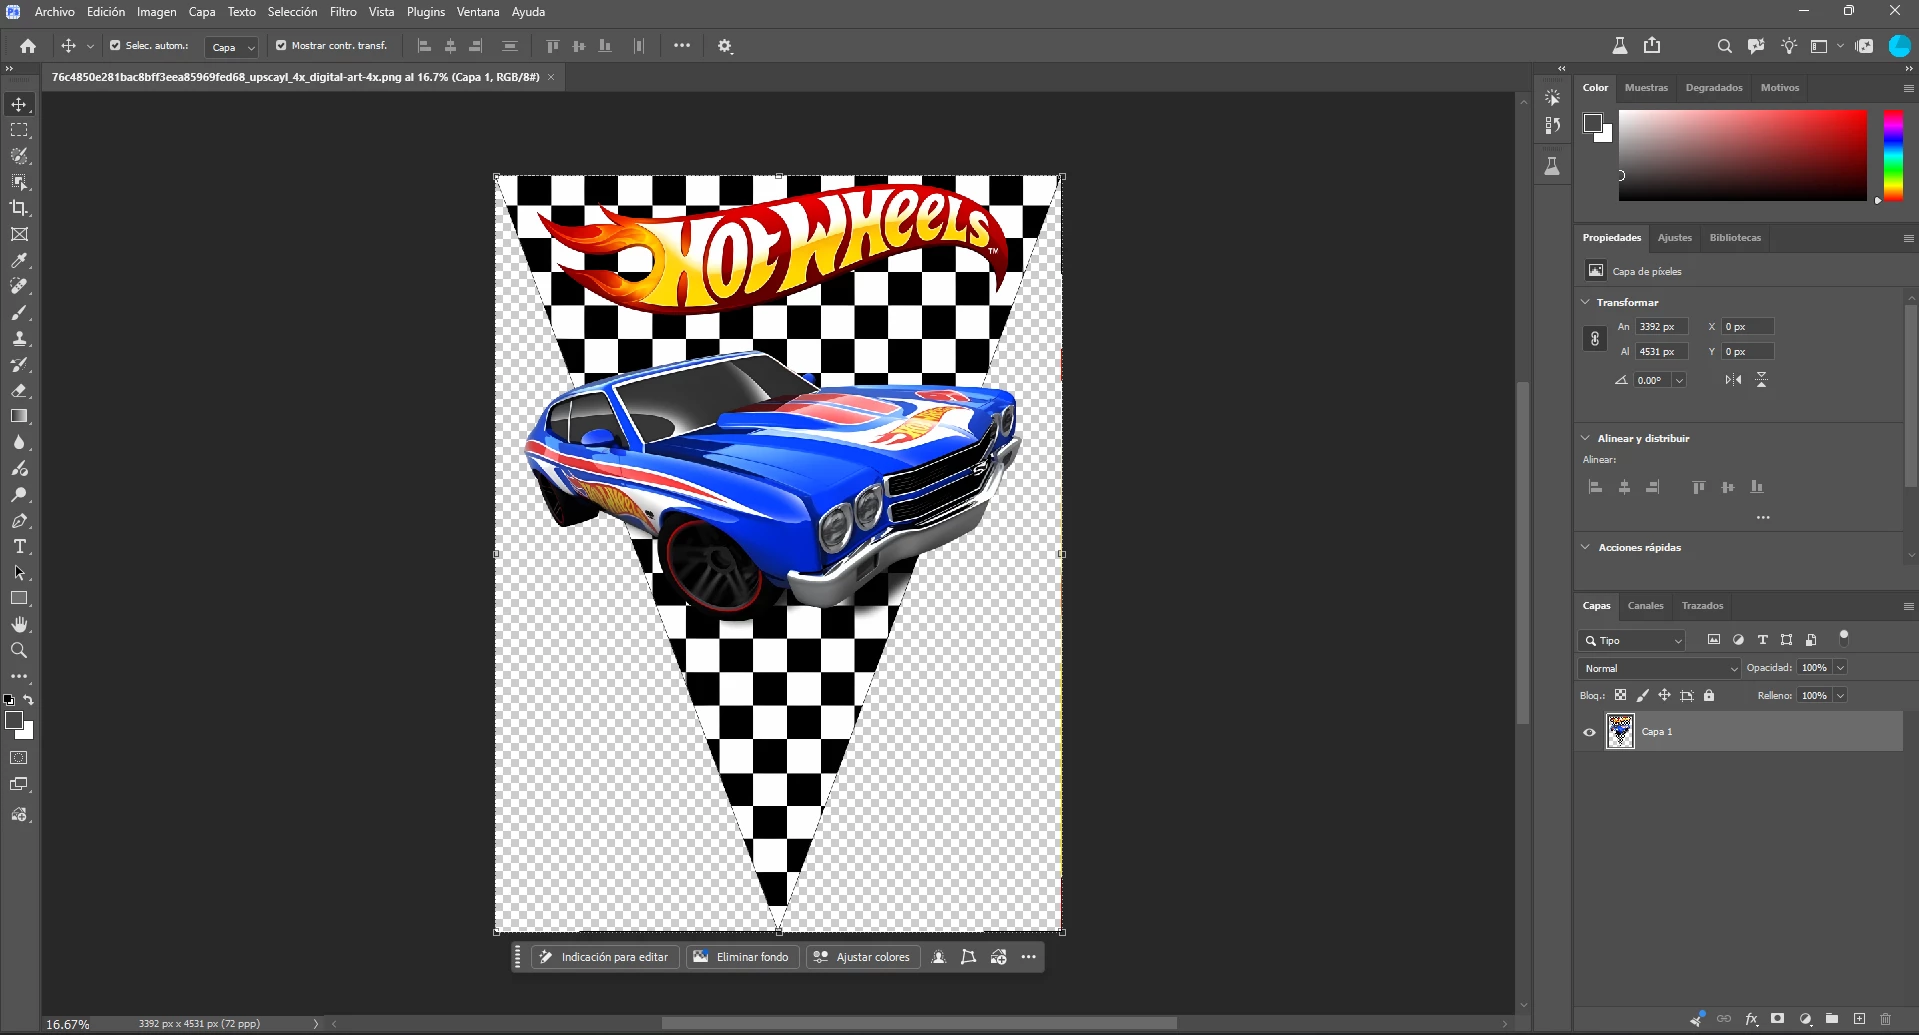Image resolution: width=1919 pixels, height=1035 pixels.
Task: Select the Pen tool
Action: pyautogui.click(x=19, y=521)
